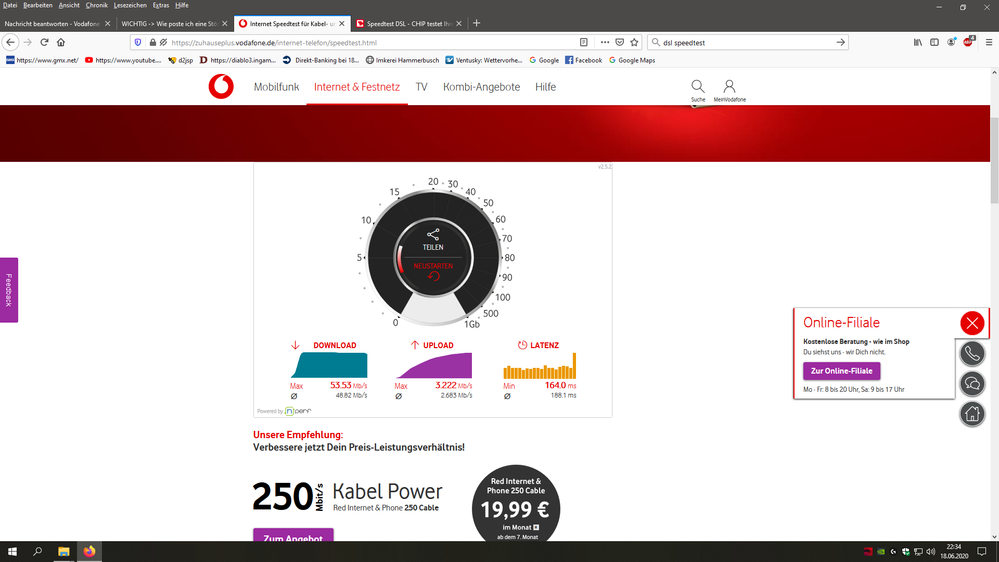The width and height of the screenshot is (999, 562).
Task: Click the volume icon in system tray
Action: [x=930, y=552]
